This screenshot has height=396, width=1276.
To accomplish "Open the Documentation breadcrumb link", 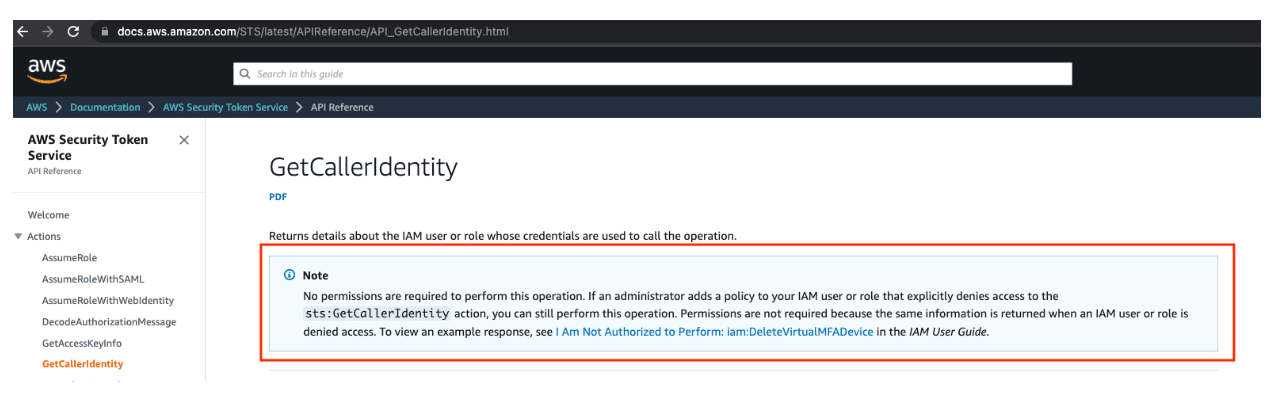I will point(105,107).
